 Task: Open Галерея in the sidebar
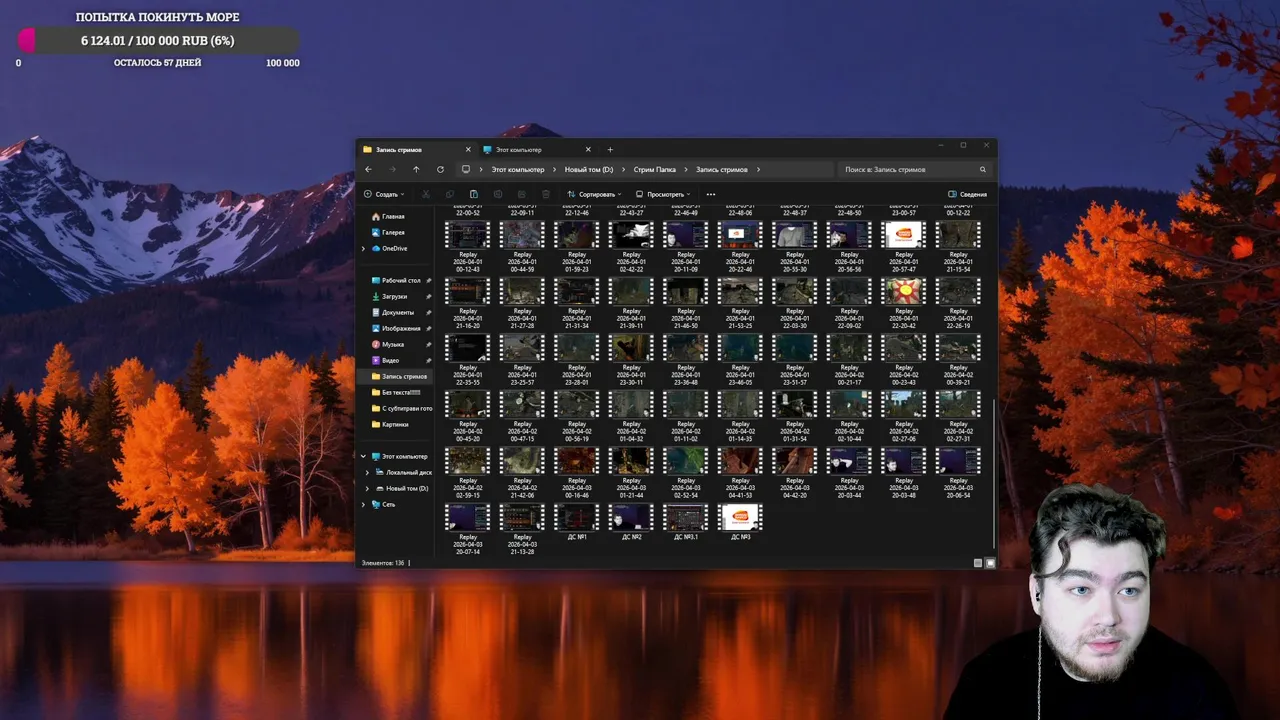(393, 232)
